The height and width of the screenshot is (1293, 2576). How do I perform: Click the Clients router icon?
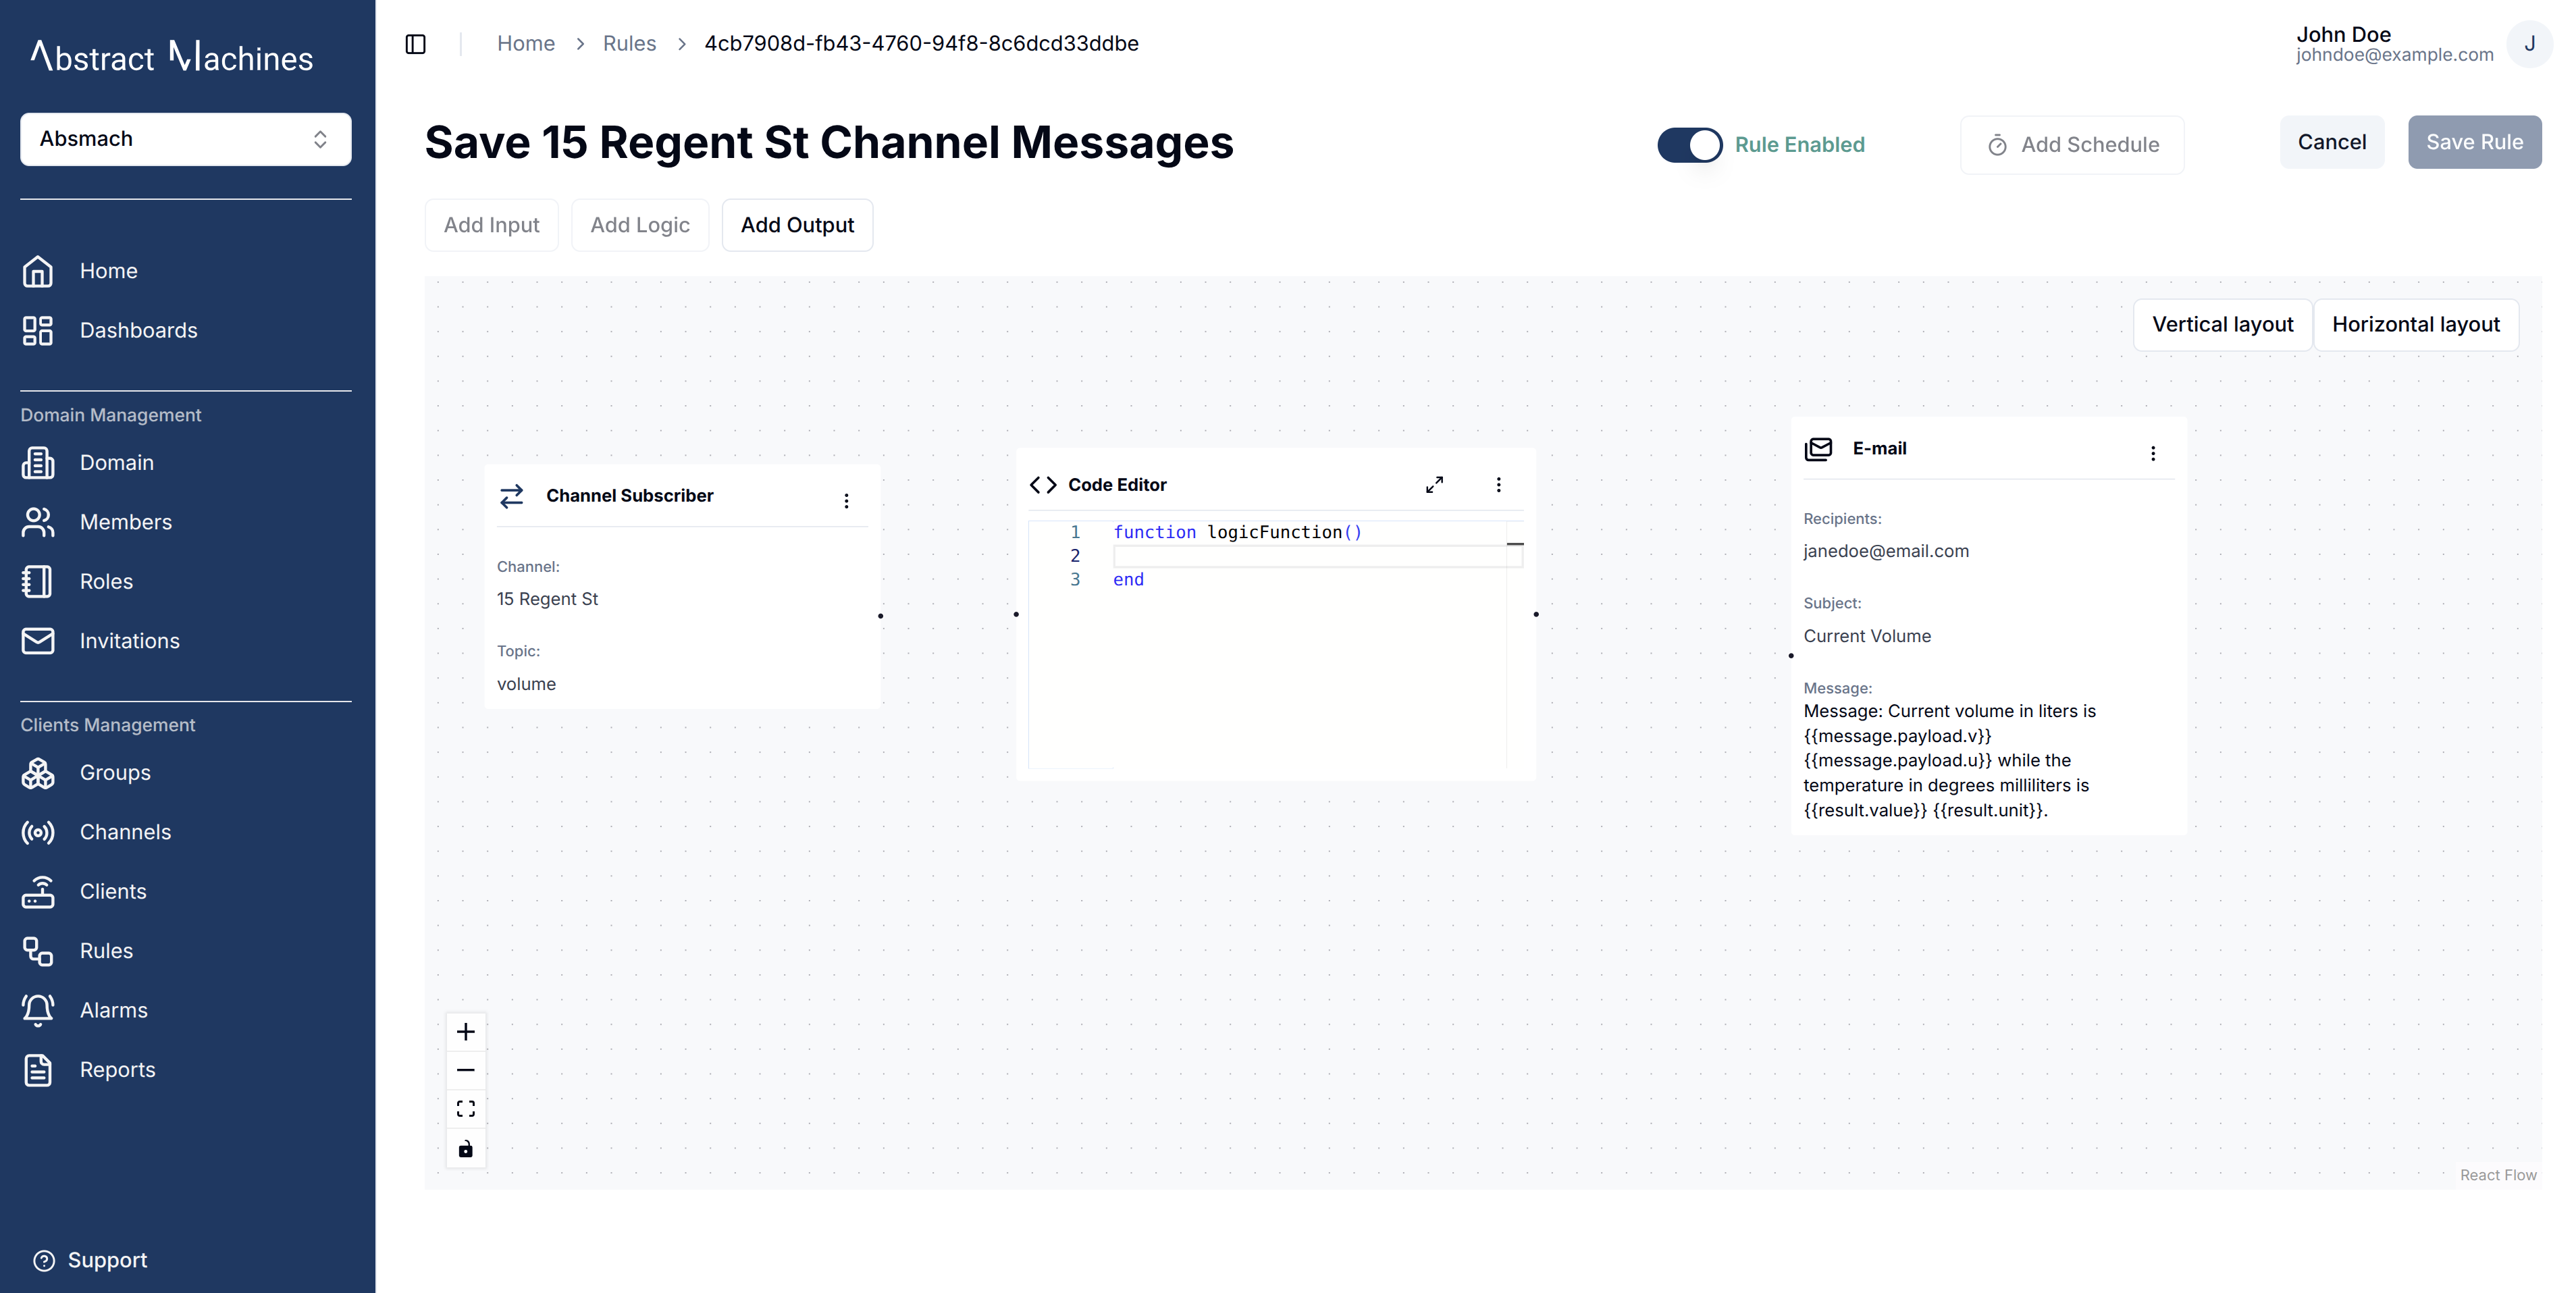pyautogui.click(x=38, y=891)
